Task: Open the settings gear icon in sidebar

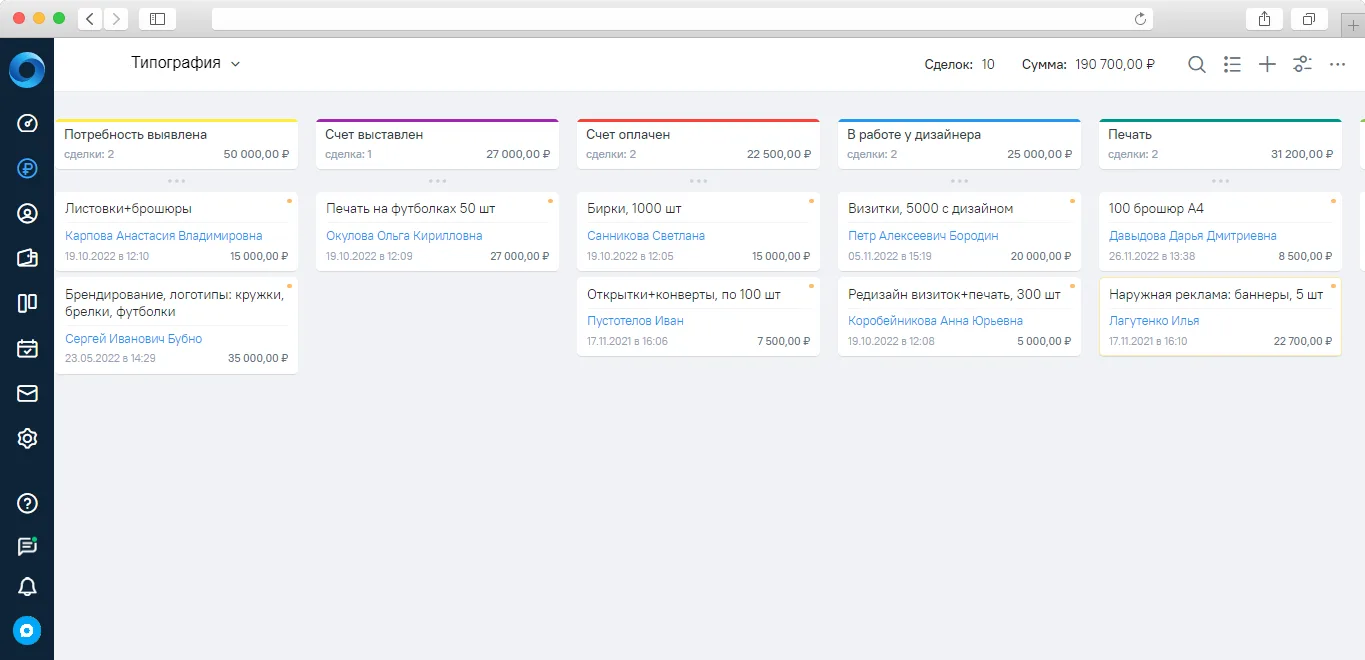Action: coord(27,438)
